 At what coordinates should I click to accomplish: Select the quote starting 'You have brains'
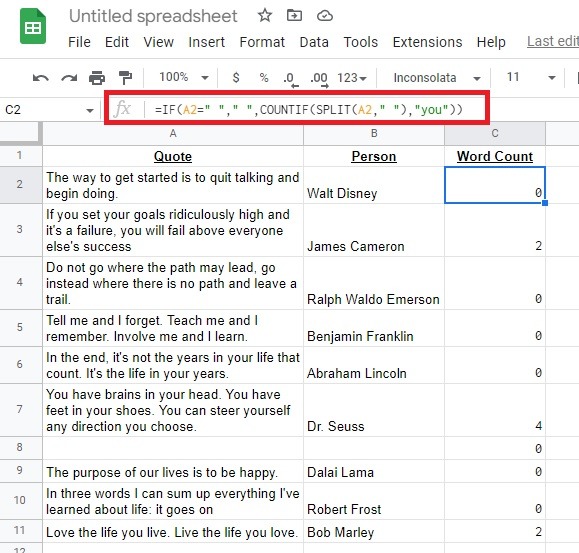173,410
